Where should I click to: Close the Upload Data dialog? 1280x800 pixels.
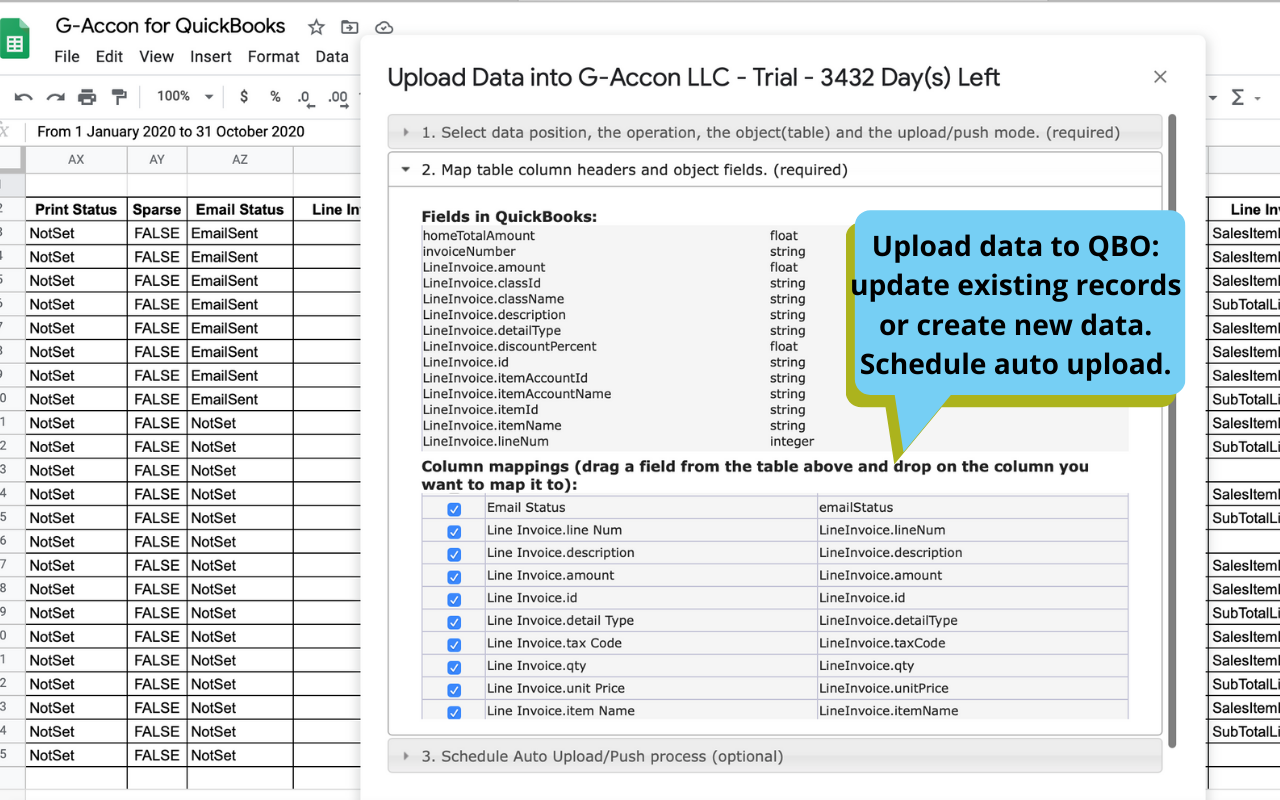pyautogui.click(x=1160, y=77)
